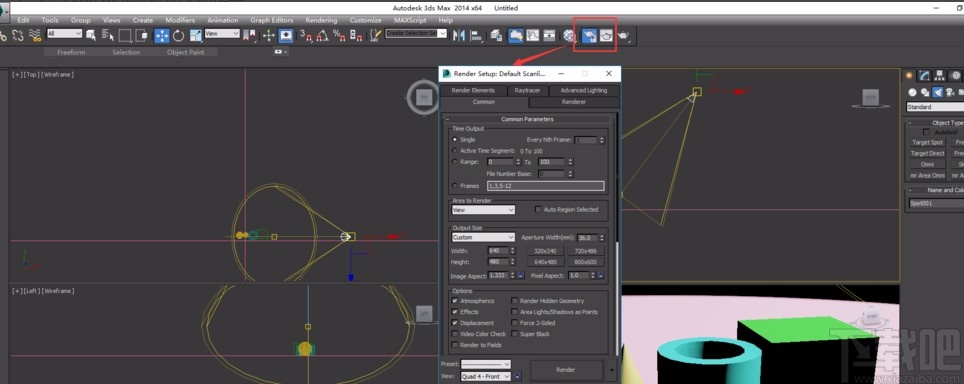The height and width of the screenshot is (384, 964).
Task: Open the Area to Render View dropdown
Action: [483, 210]
